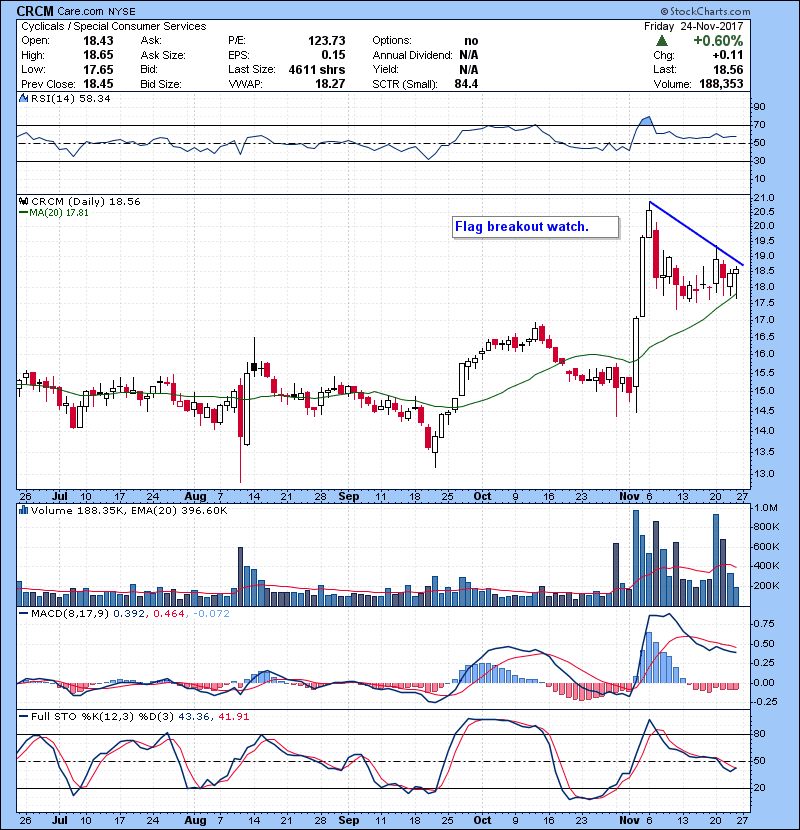Image resolution: width=800 pixels, height=830 pixels.
Task: Click the green up-arrow change indicator
Action: coord(661,41)
